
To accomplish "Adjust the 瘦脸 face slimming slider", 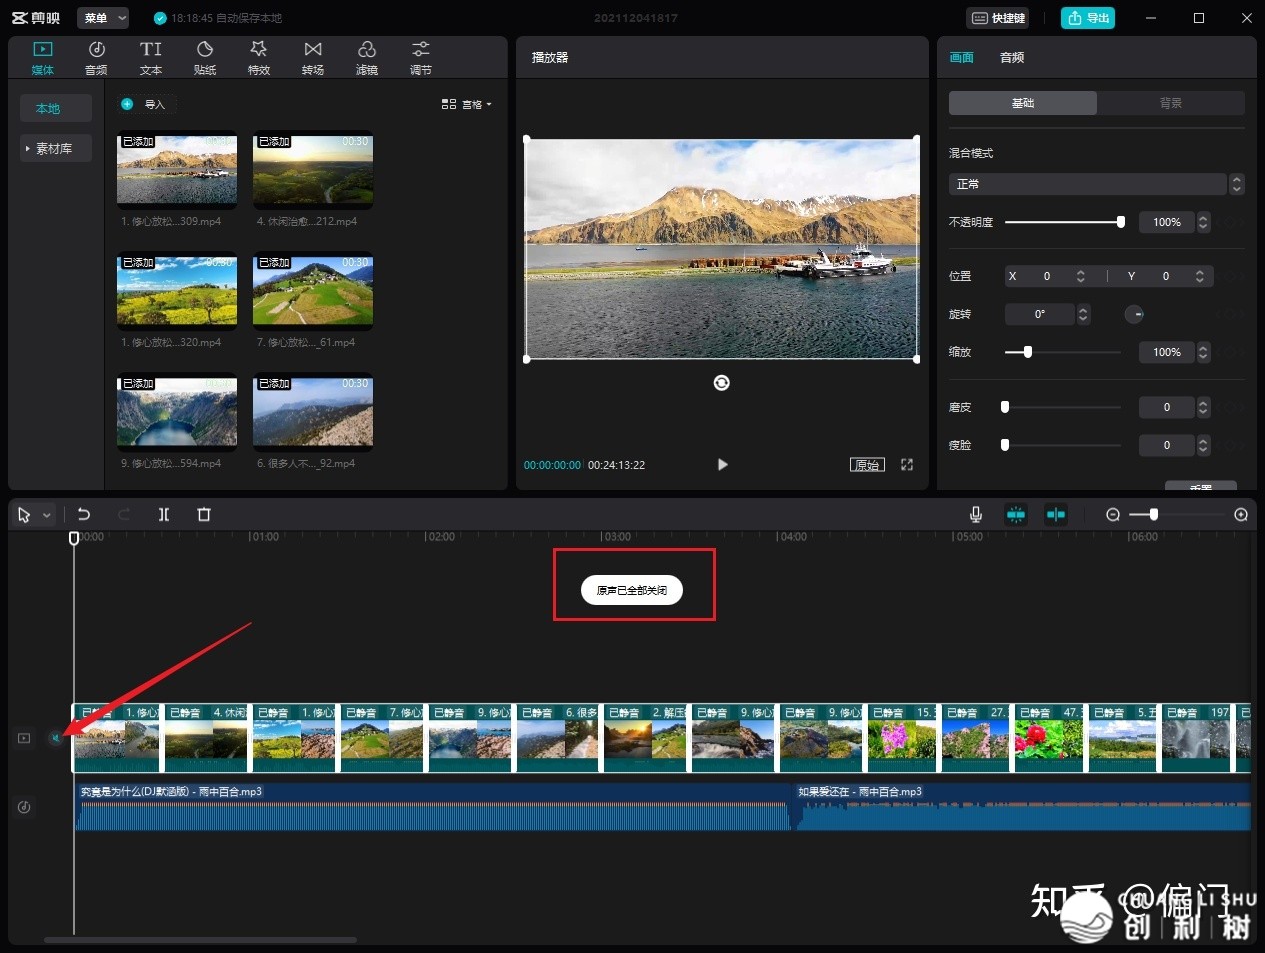I will coord(1062,445).
